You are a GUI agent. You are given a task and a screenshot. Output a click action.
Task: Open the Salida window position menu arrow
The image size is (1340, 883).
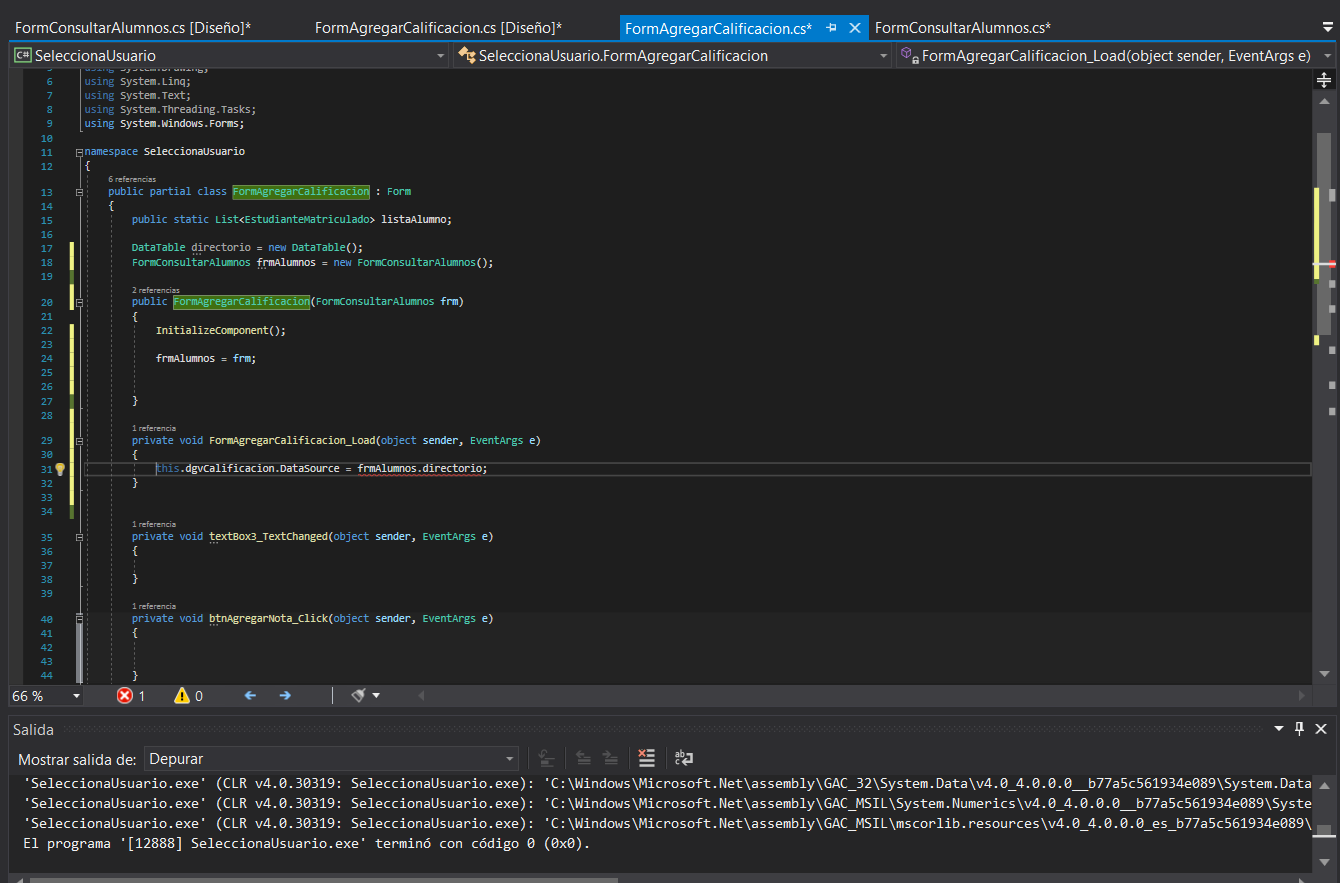(x=1278, y=729)
